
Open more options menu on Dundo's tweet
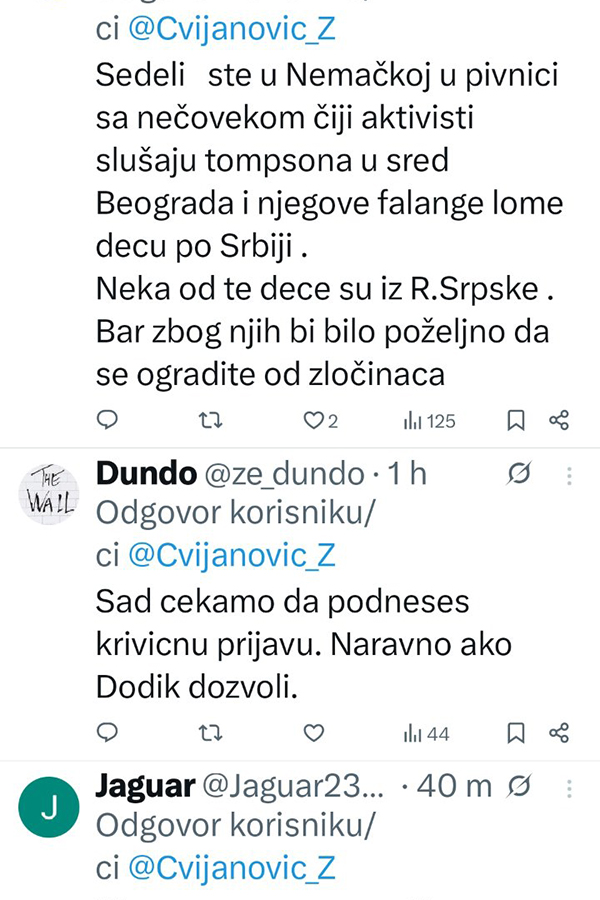click(x=569, y=474)
